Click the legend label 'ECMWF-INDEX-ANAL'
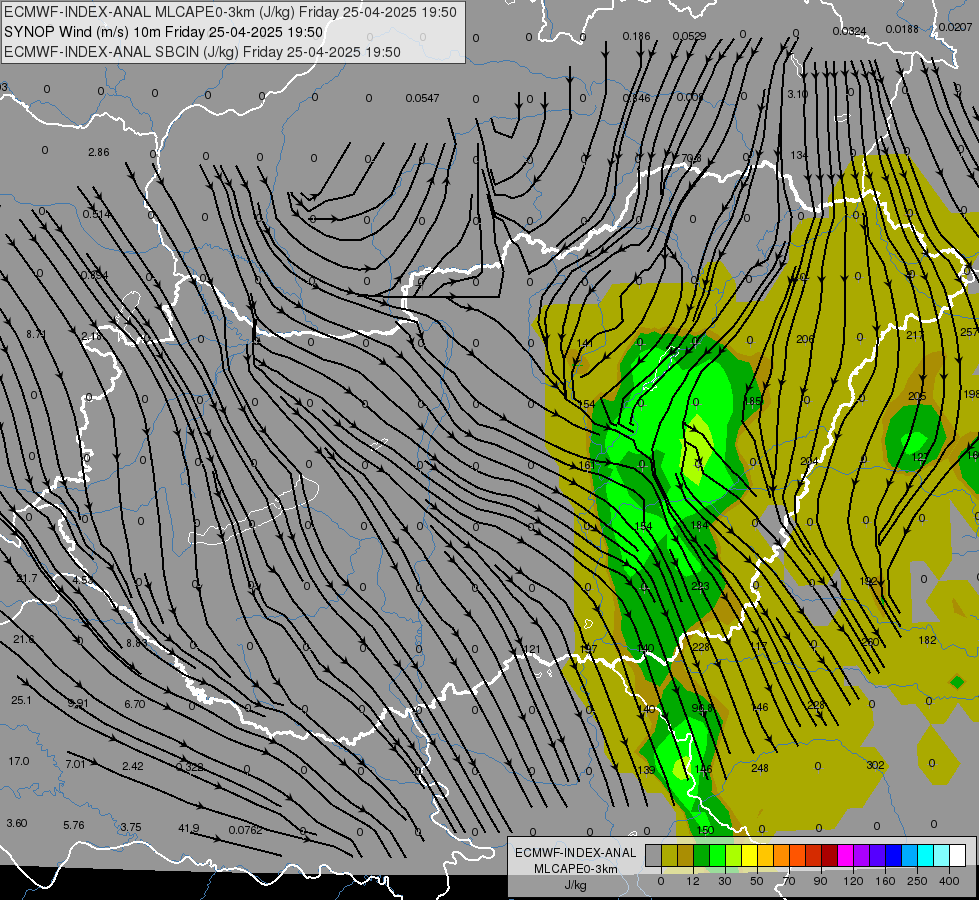 576,853
